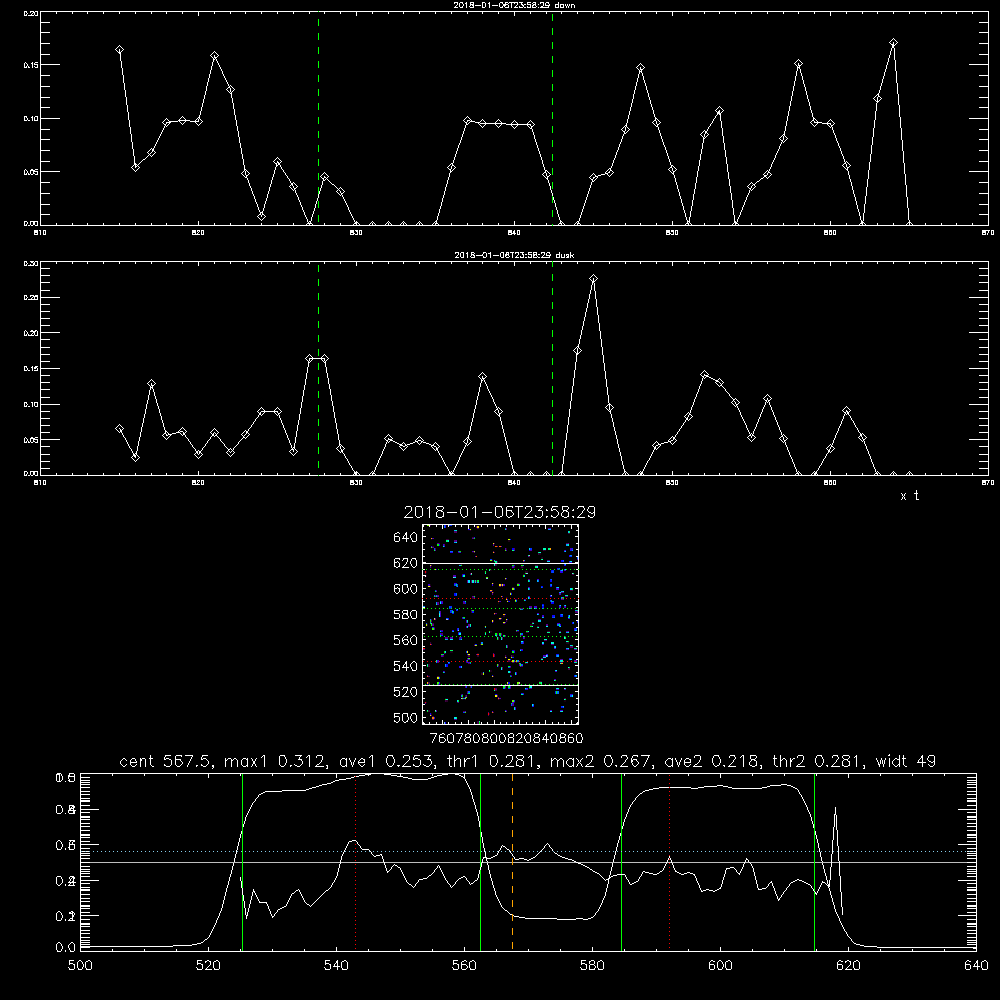Click the '760780800820840860' label under the image
The image size is (1000, 1000).
click(x=507, y=739)
